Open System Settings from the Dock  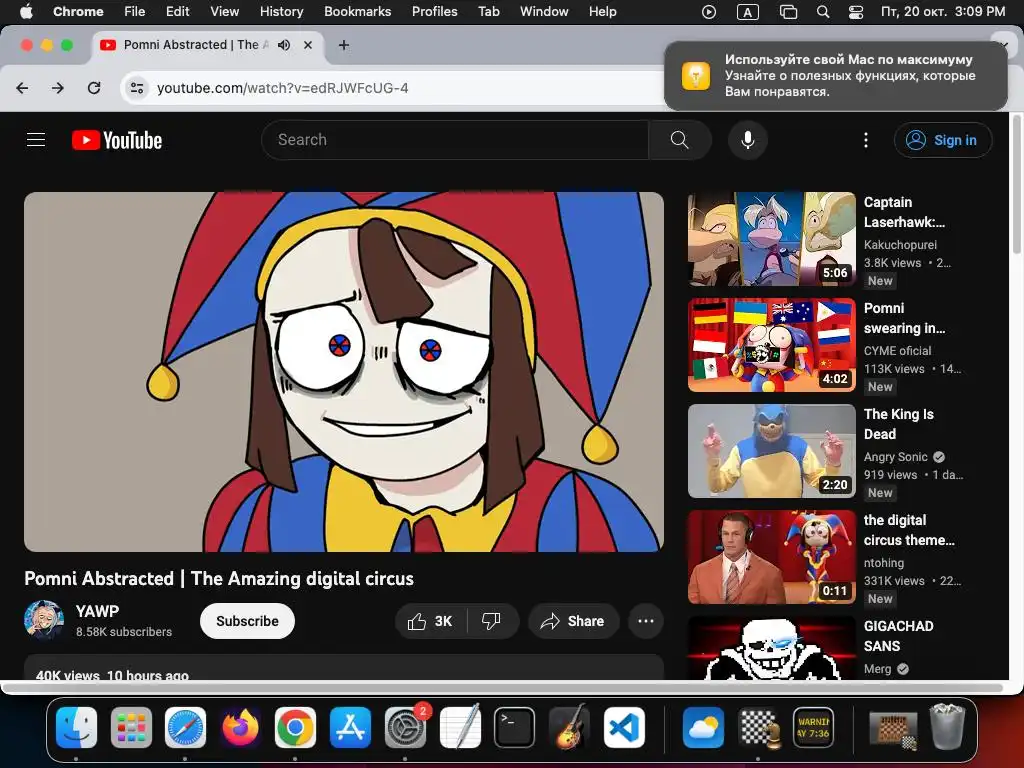click(405, 728)
